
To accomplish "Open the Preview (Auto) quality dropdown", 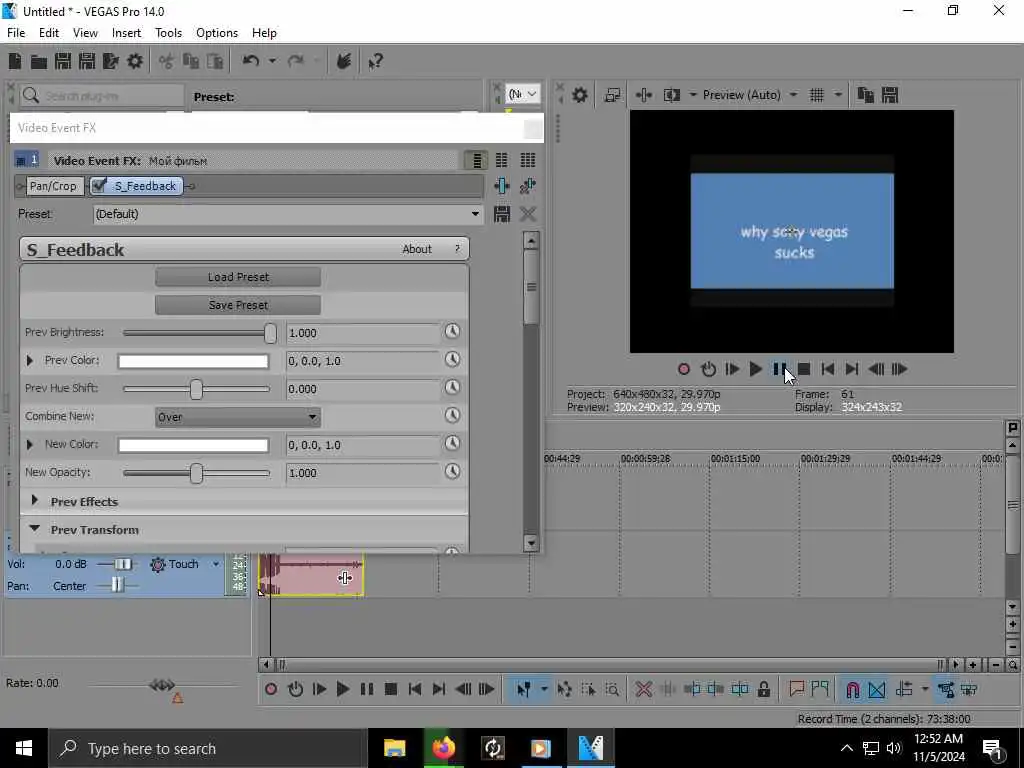I will click(793, 95).
